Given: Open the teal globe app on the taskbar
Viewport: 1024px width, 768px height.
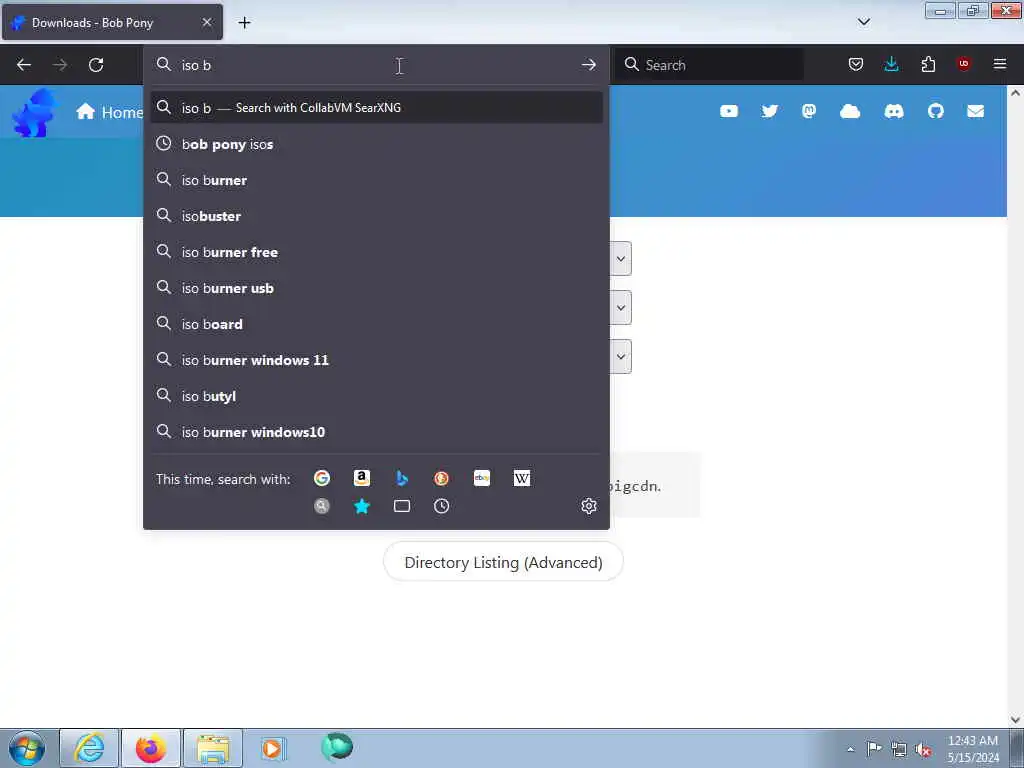Looking at the screenshot, I should (337, 747).
